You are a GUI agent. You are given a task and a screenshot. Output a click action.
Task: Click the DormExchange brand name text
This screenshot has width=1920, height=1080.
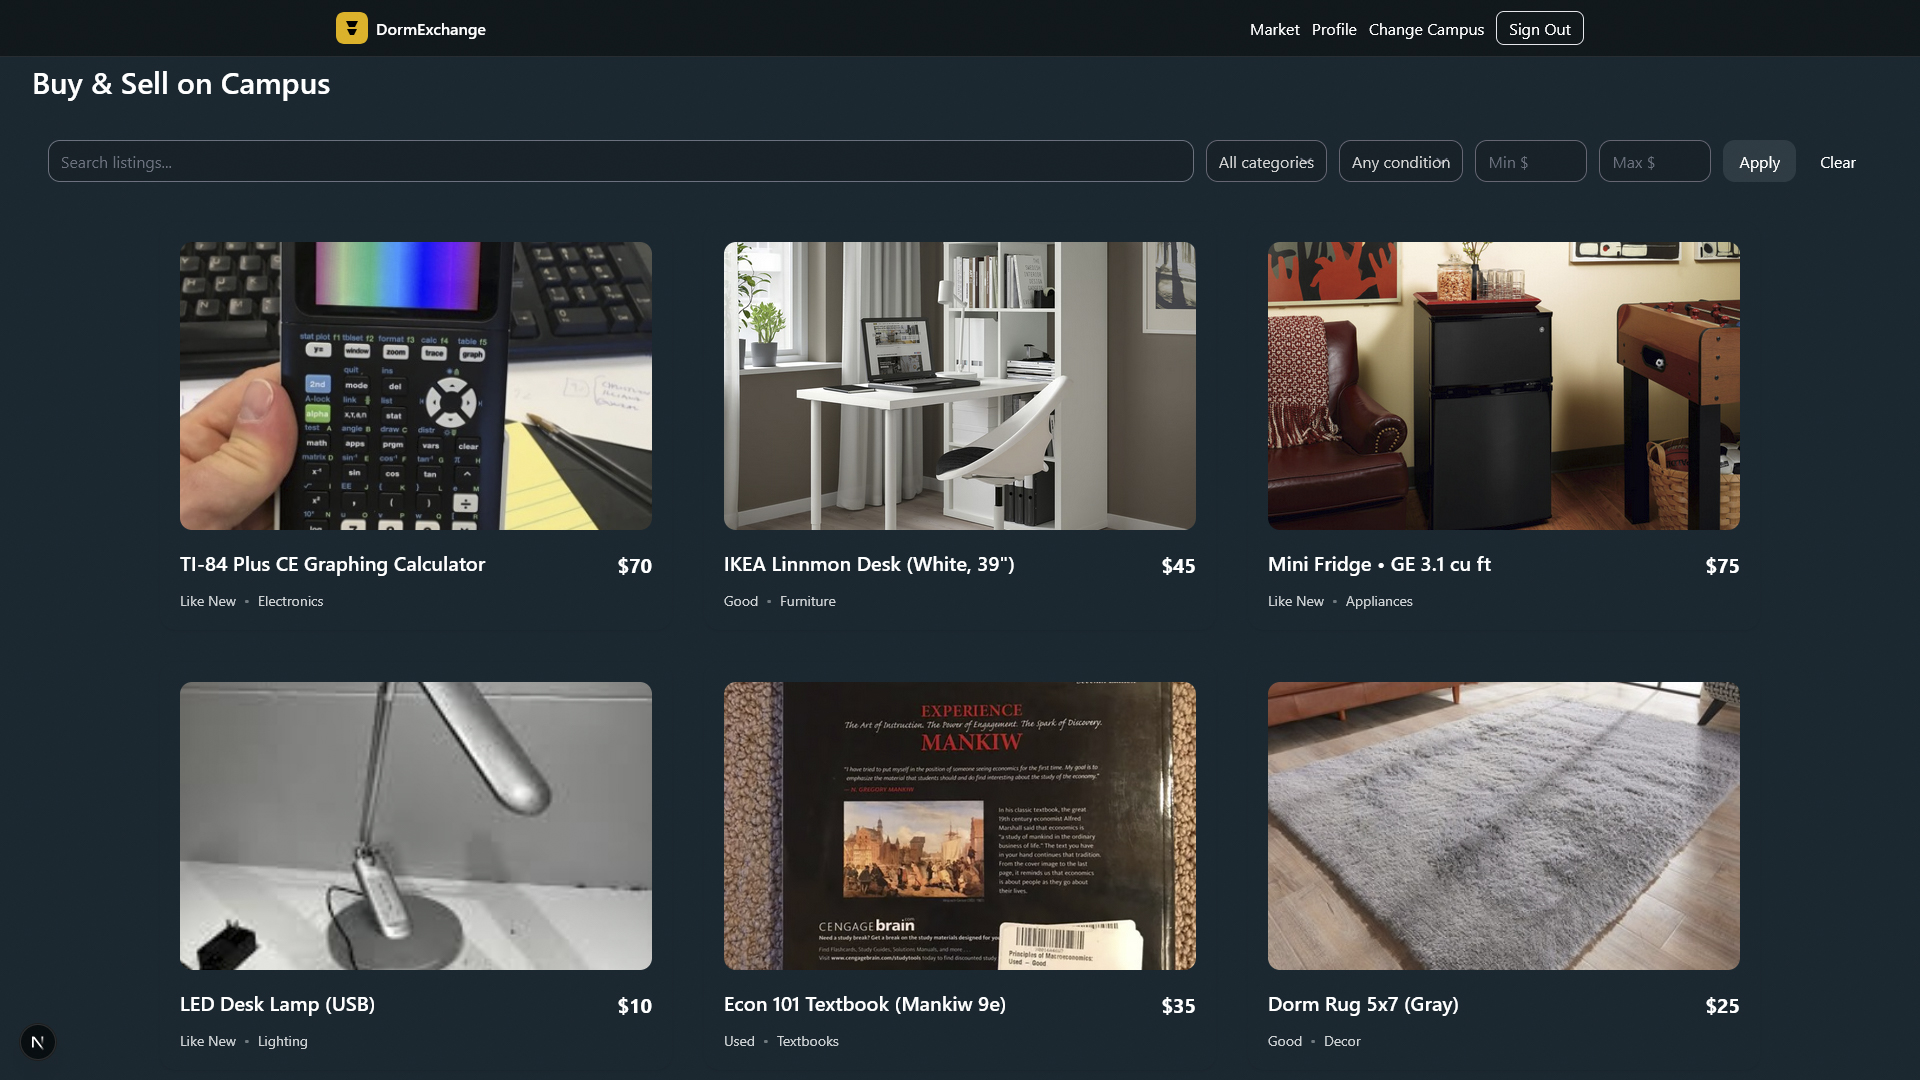430,29
